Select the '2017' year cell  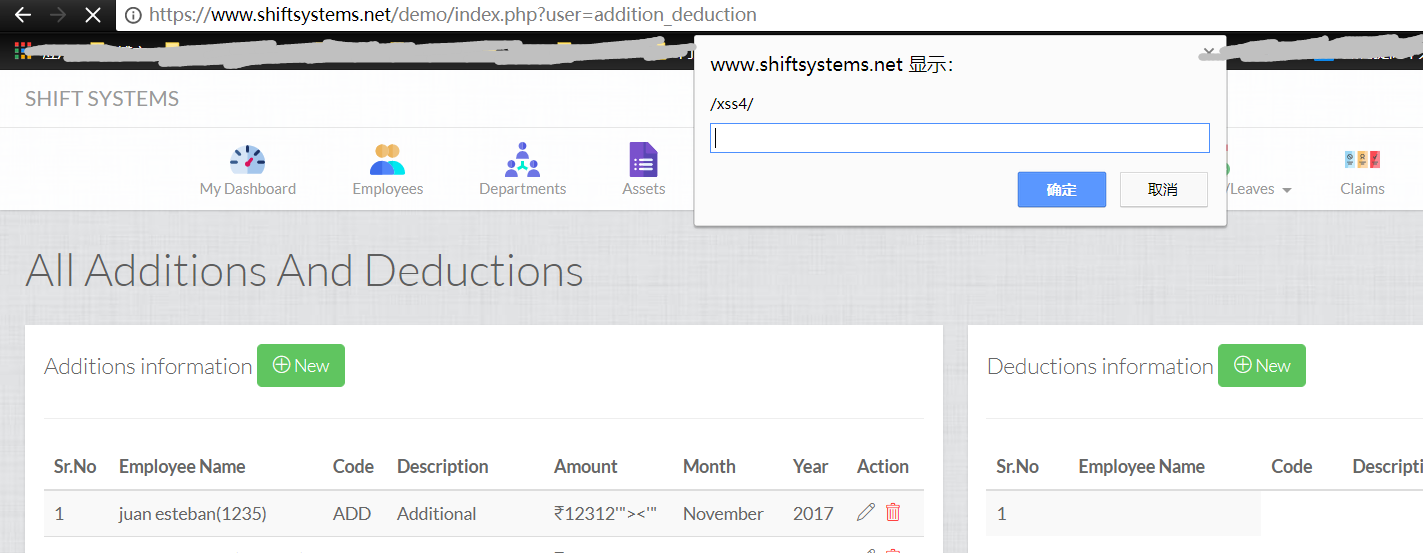tap(813, 514)
